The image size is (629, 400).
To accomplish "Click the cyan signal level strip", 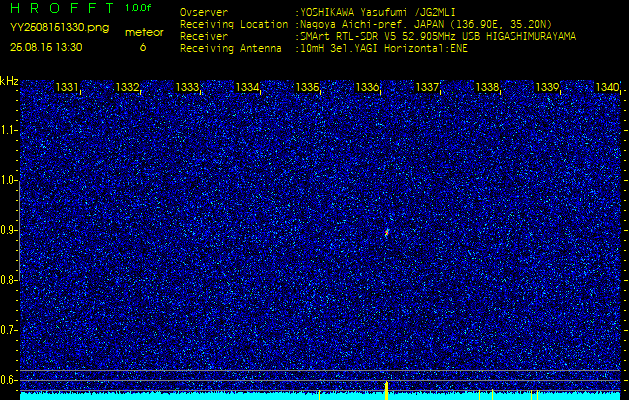I will tap(320, 396).
